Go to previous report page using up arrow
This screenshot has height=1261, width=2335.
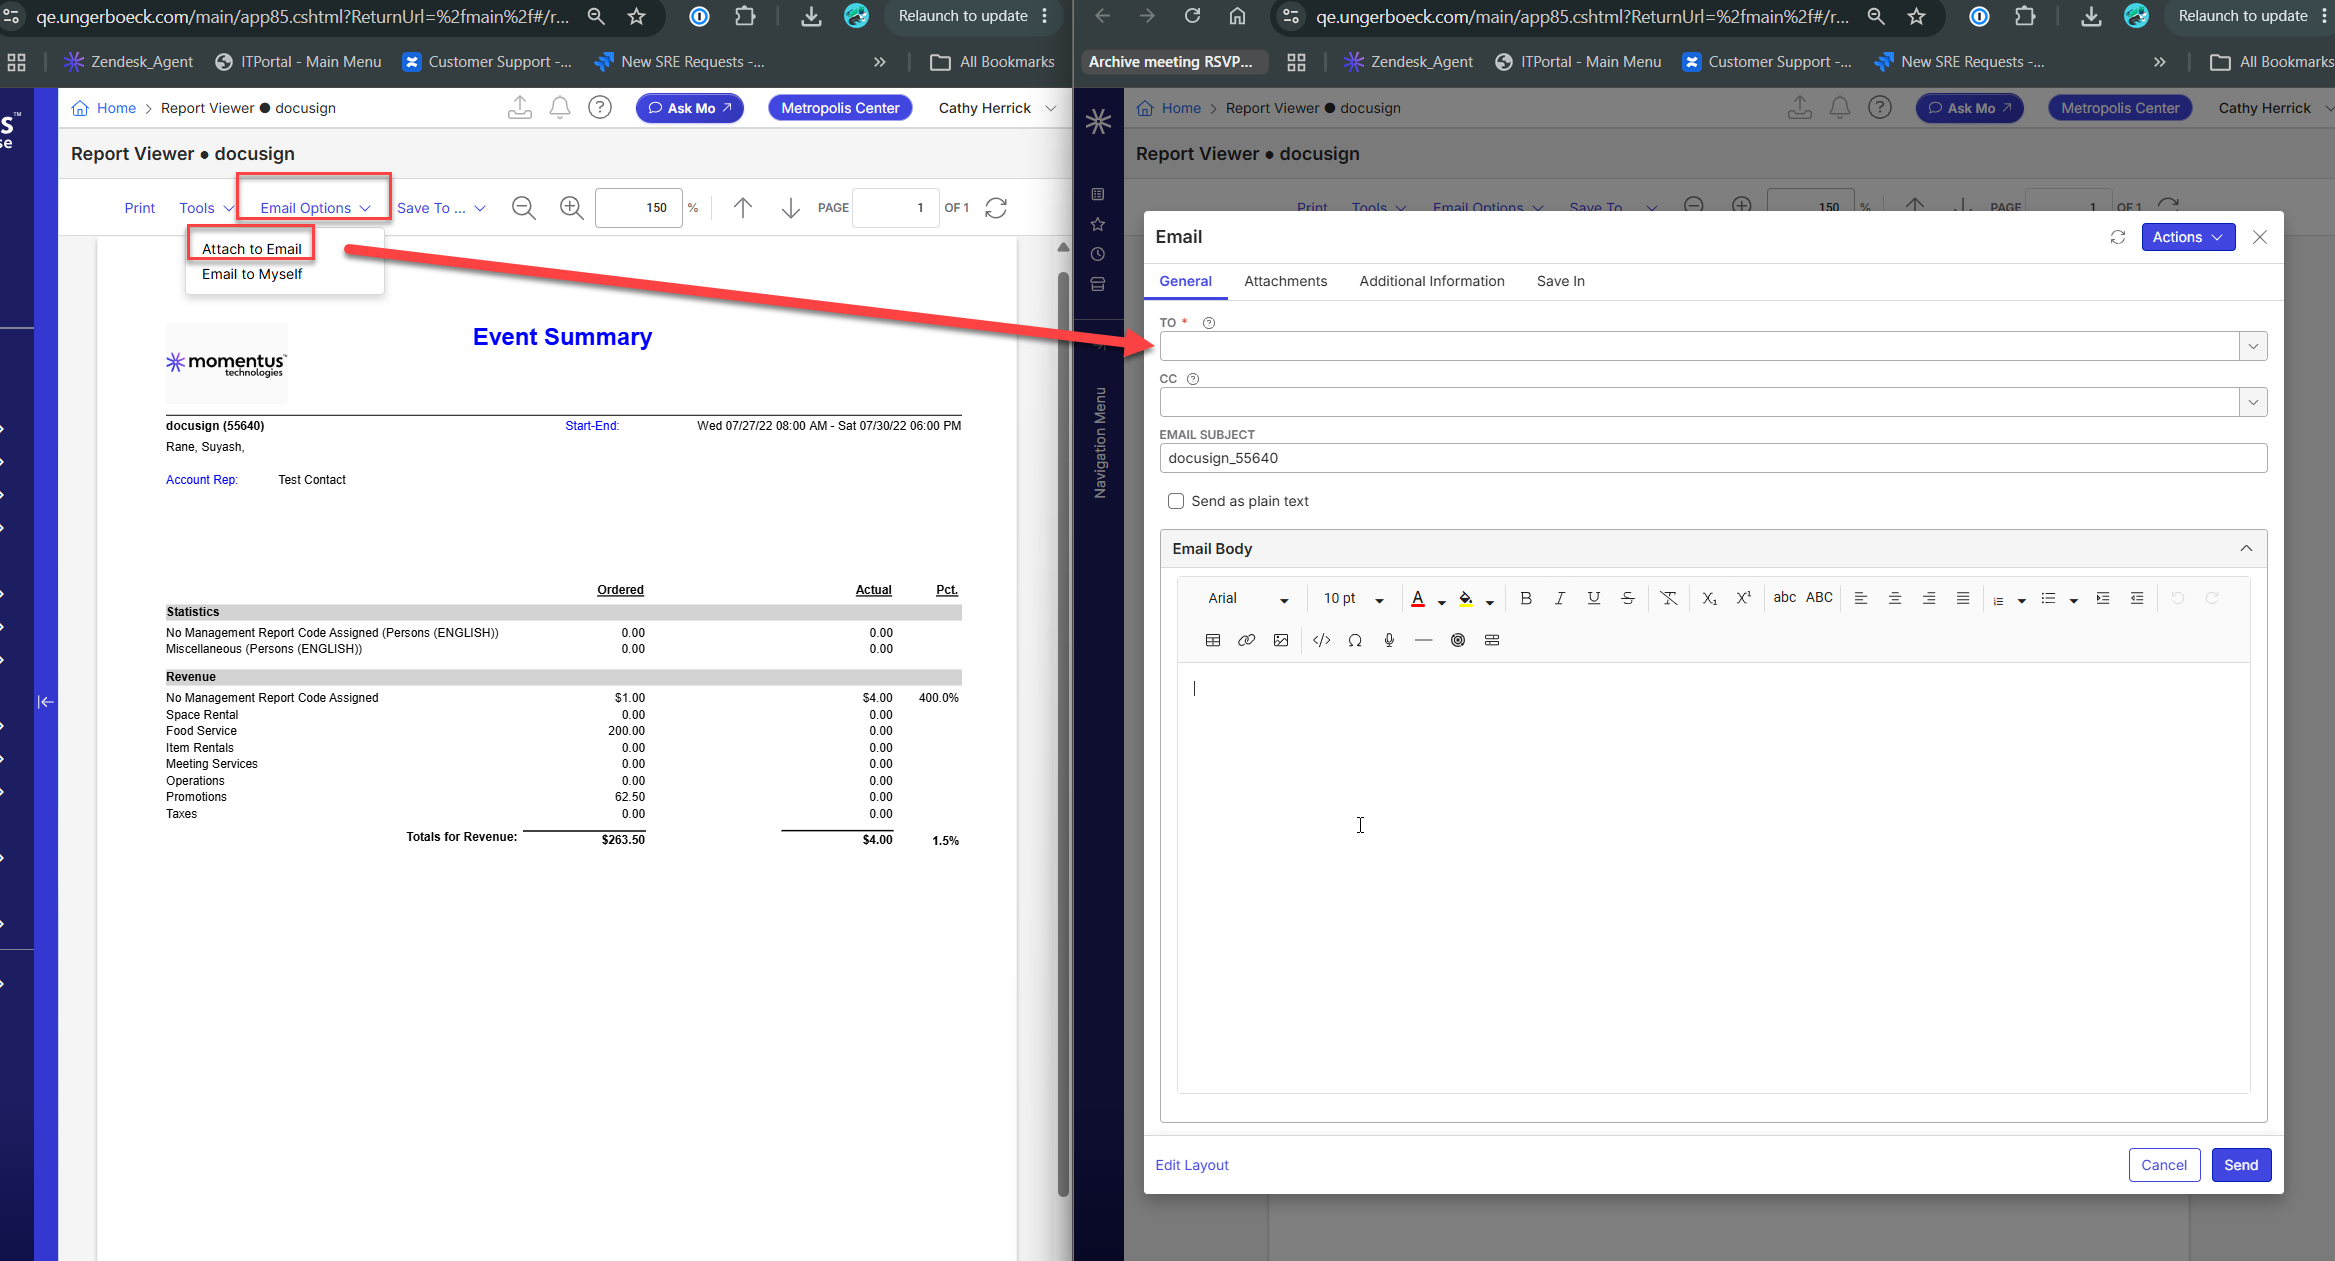(743, 208)
